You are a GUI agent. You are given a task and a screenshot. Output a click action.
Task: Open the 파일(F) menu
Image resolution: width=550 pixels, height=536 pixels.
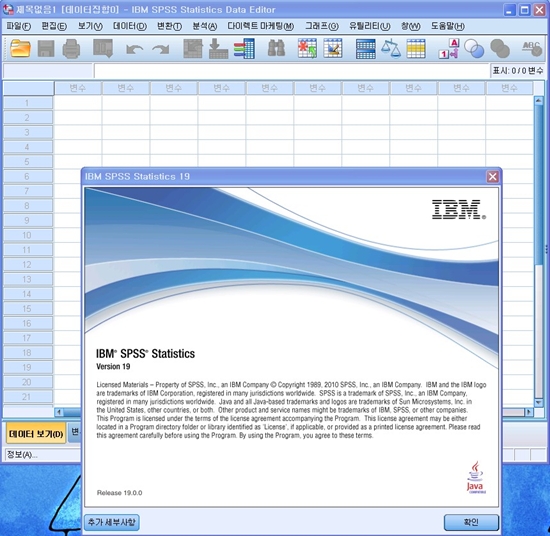(19, 26)
